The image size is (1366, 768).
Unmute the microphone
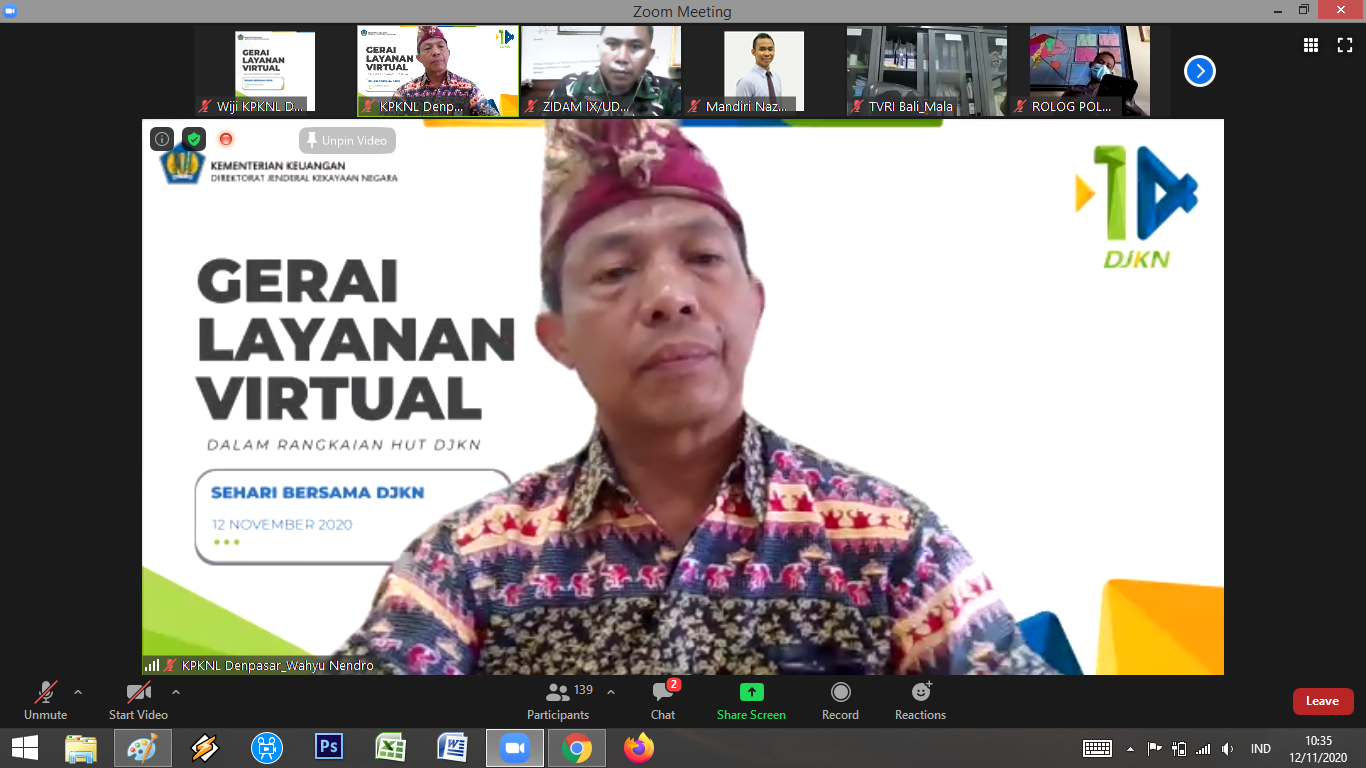pos(46,700)
